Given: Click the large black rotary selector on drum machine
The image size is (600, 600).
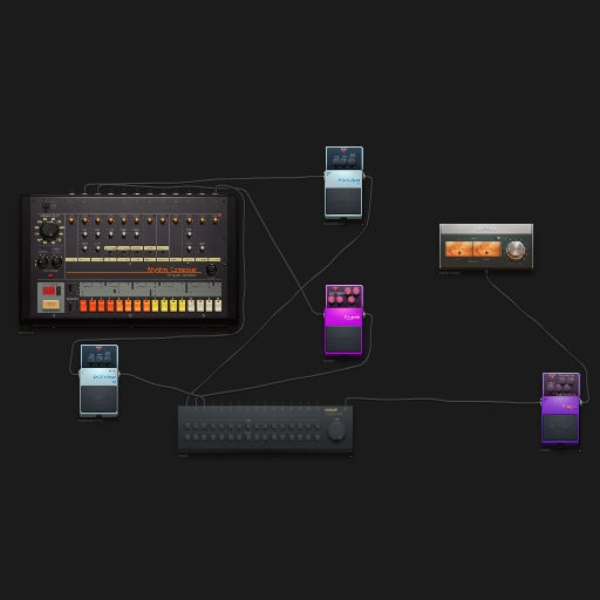Looking at the screenshot, I should click(49, 230).
